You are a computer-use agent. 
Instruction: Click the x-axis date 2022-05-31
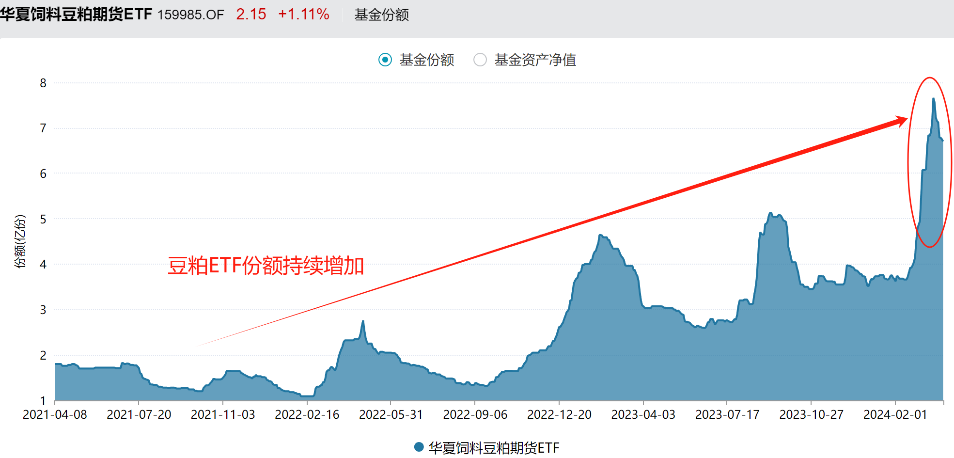click(x=391, y=414)
